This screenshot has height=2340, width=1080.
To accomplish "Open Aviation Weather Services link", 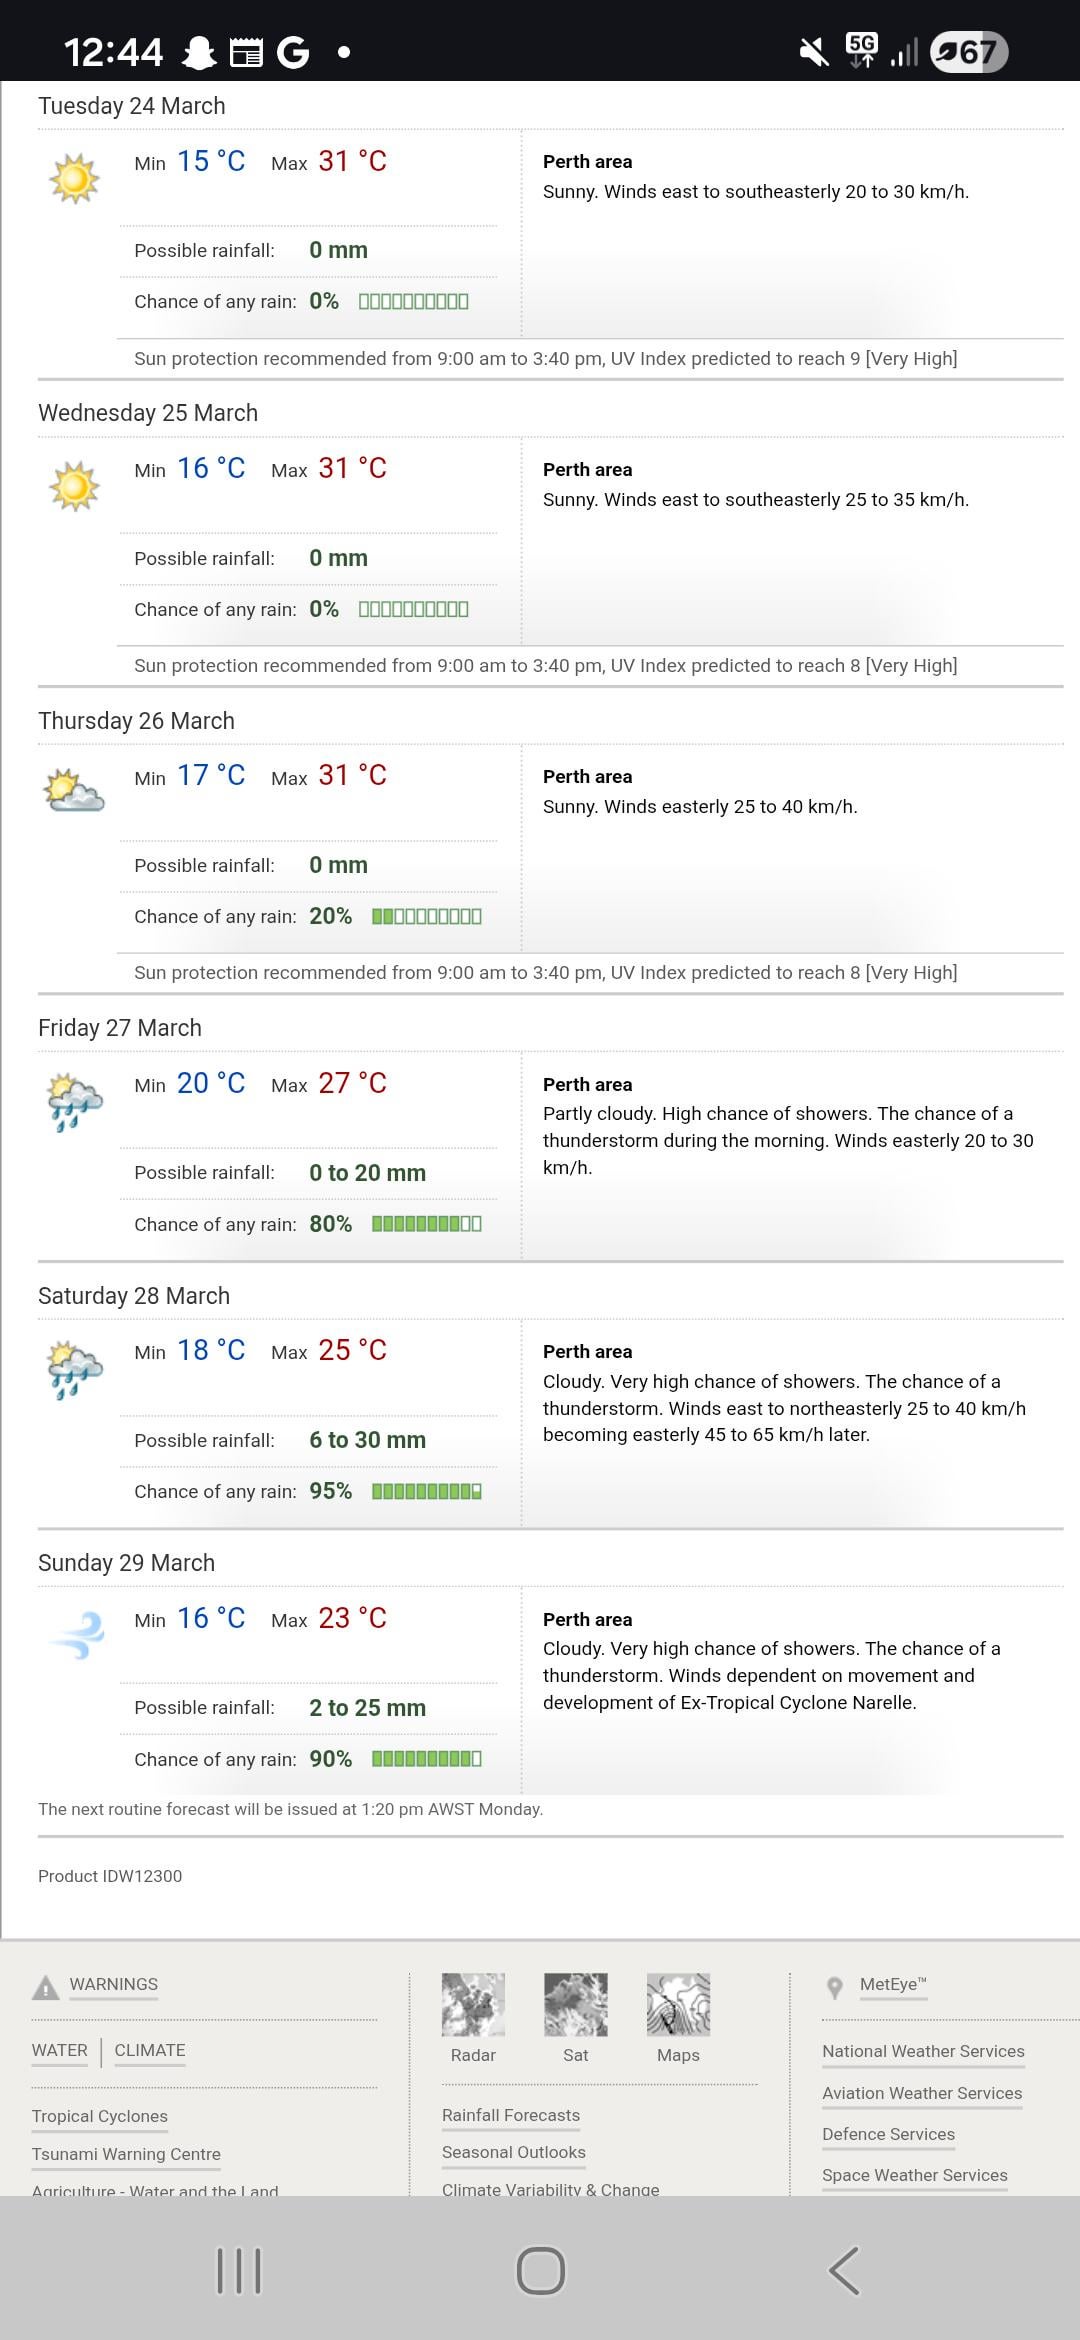I will [922, 2093].
